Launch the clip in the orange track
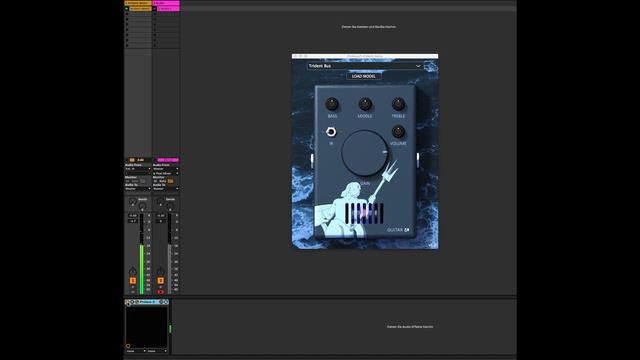 (127, 9)
